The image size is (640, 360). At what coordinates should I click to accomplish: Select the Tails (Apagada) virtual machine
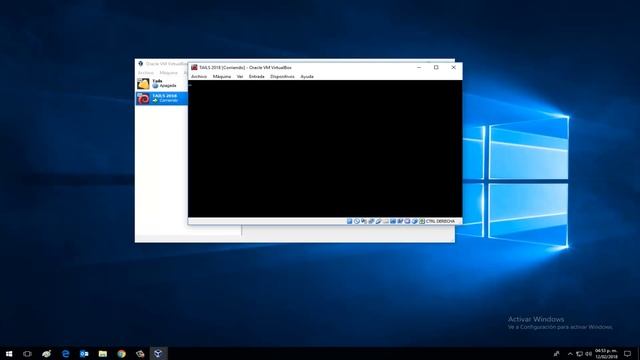162,83
